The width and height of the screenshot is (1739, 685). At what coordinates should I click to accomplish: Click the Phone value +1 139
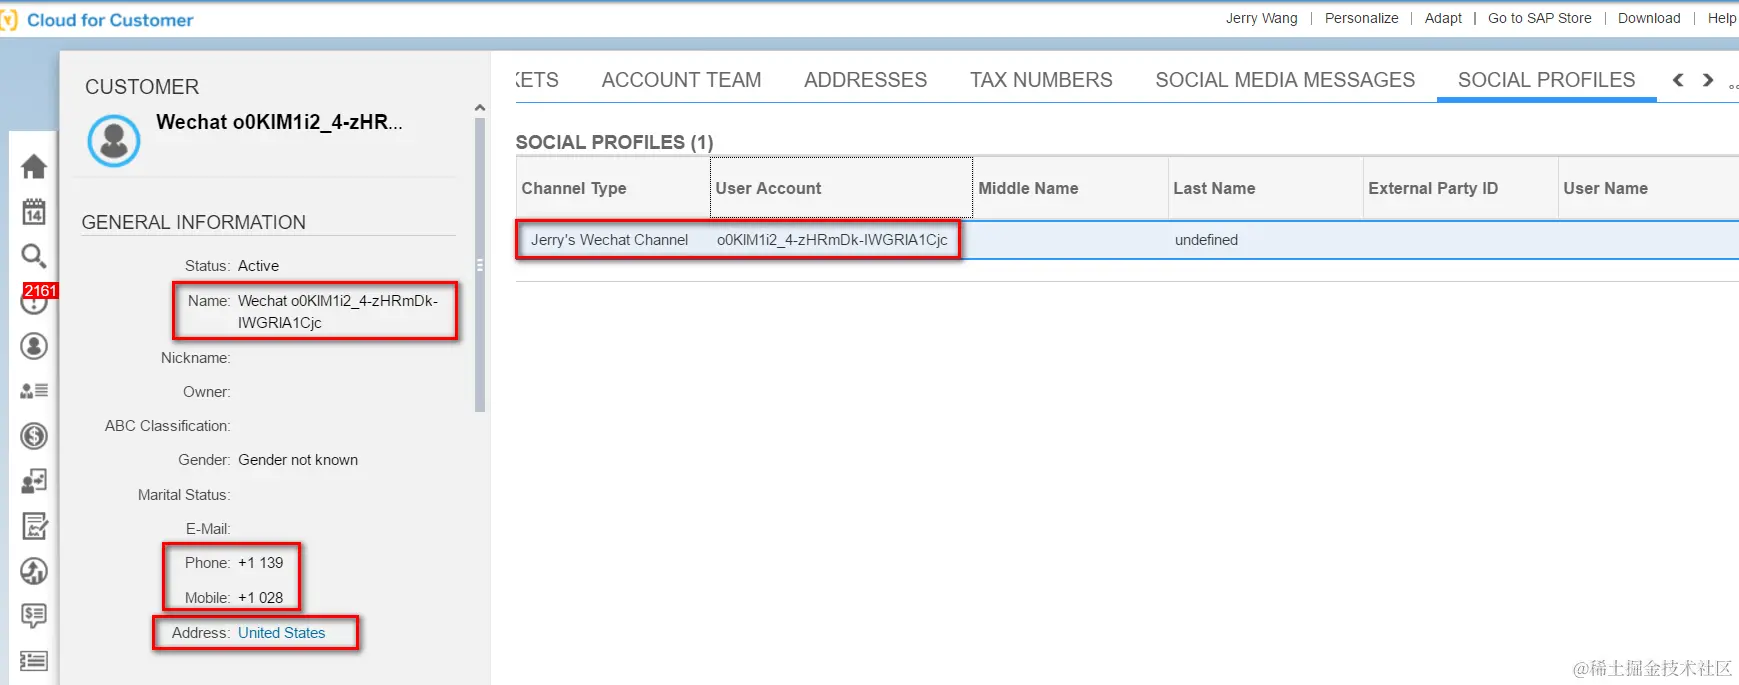coord(260,563)
